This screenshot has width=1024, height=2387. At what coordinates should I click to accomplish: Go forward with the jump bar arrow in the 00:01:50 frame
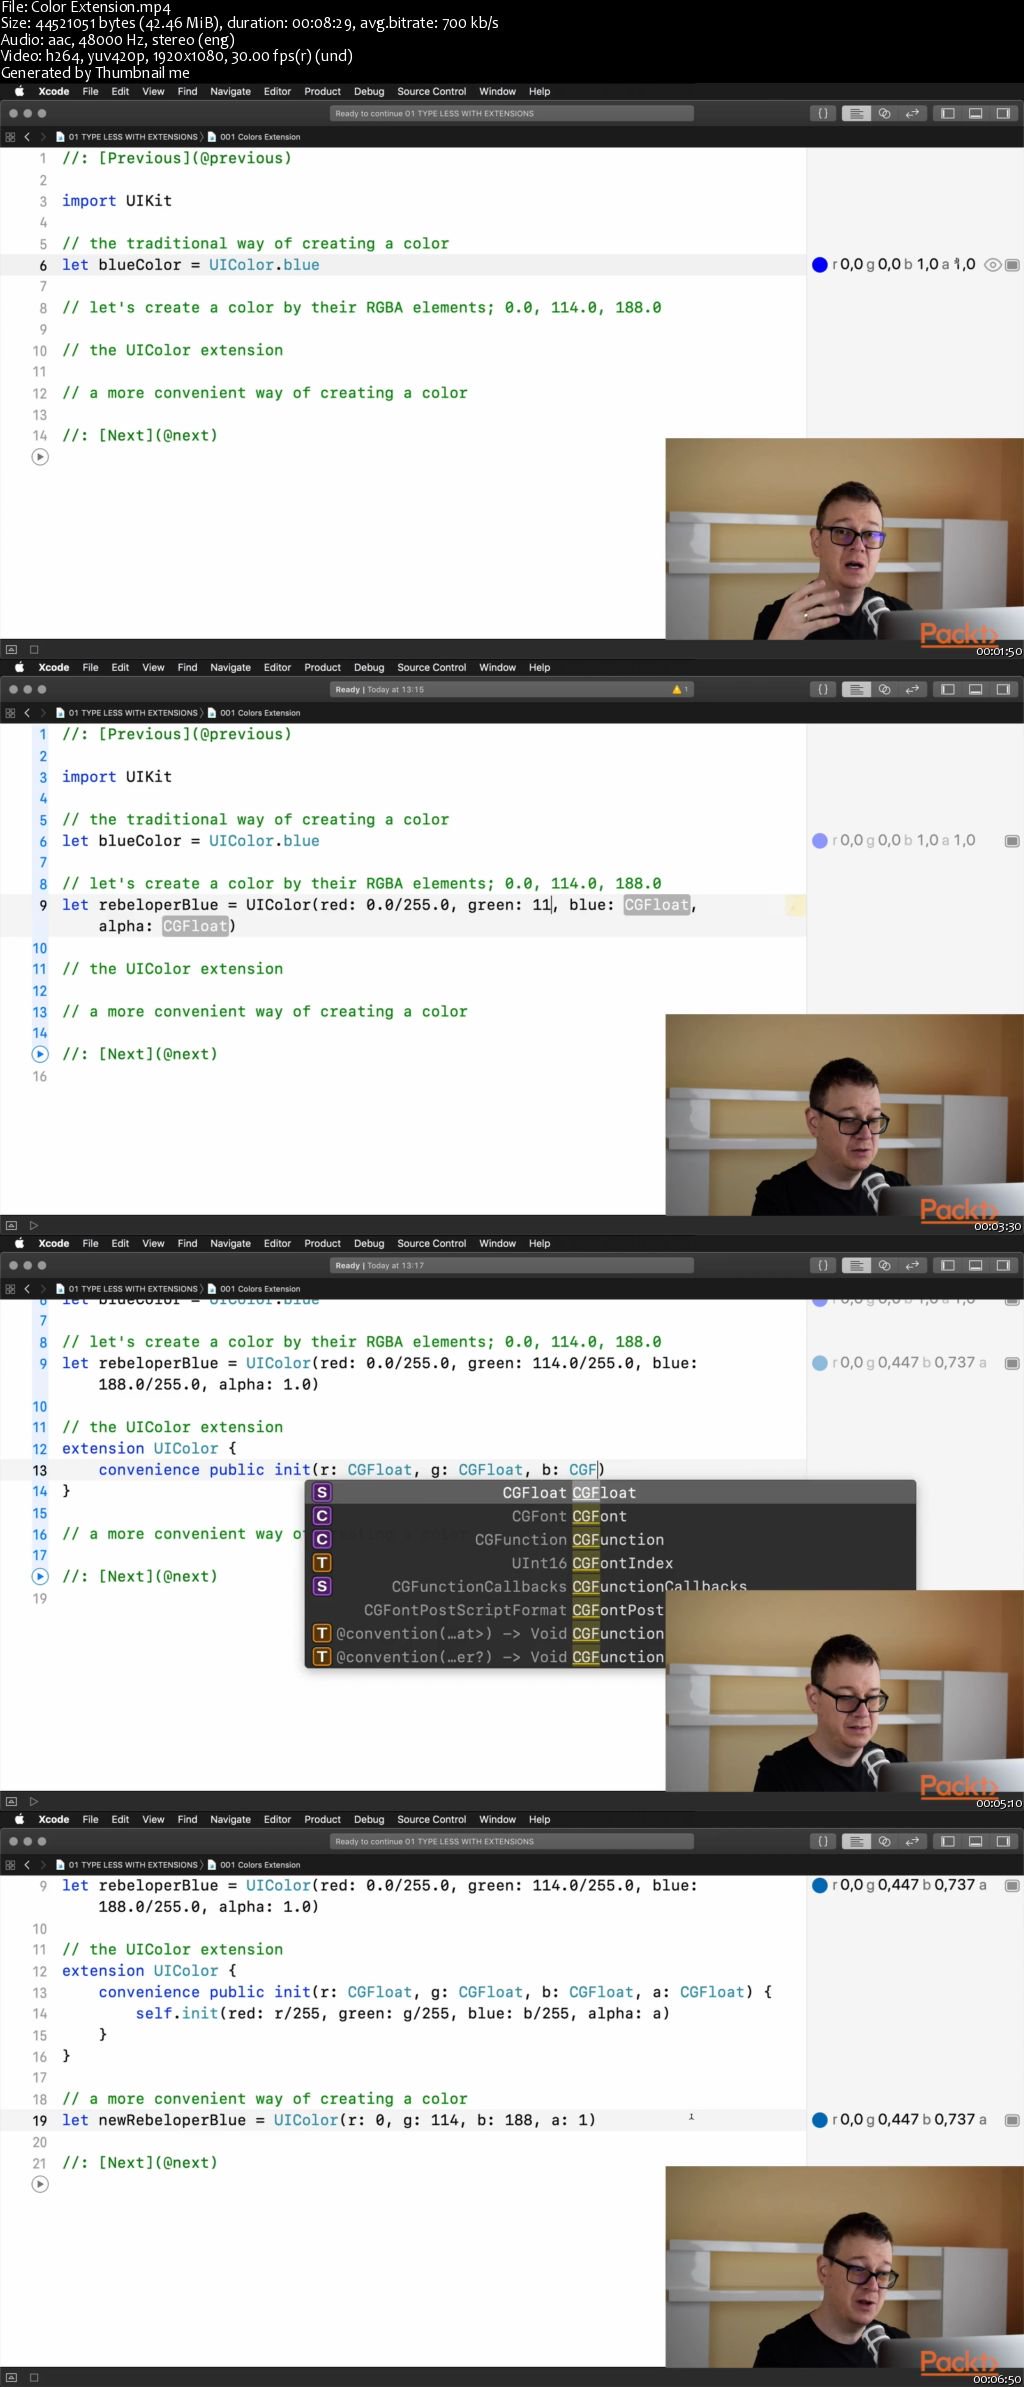coord(43,137)
